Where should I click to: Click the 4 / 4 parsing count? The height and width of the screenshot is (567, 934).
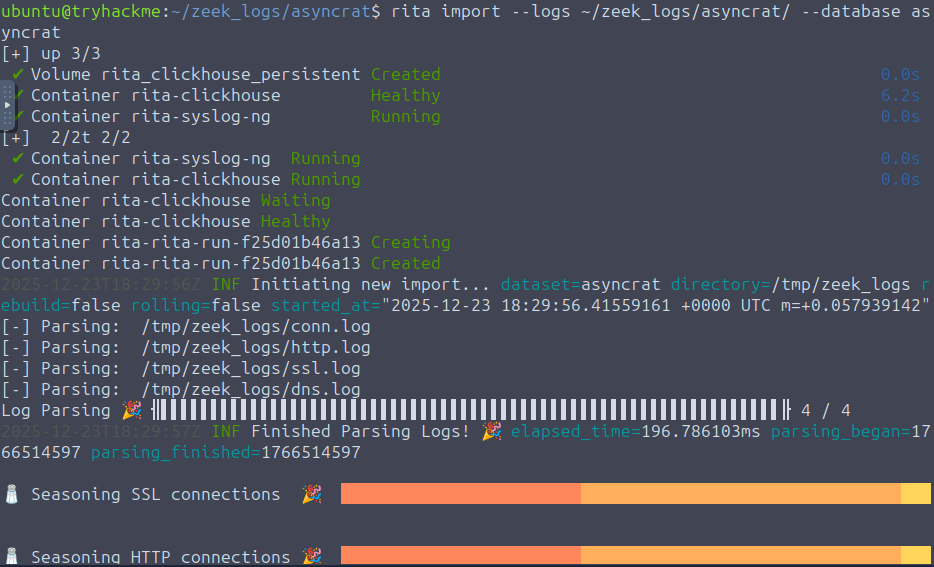click(x=825, y=410)
